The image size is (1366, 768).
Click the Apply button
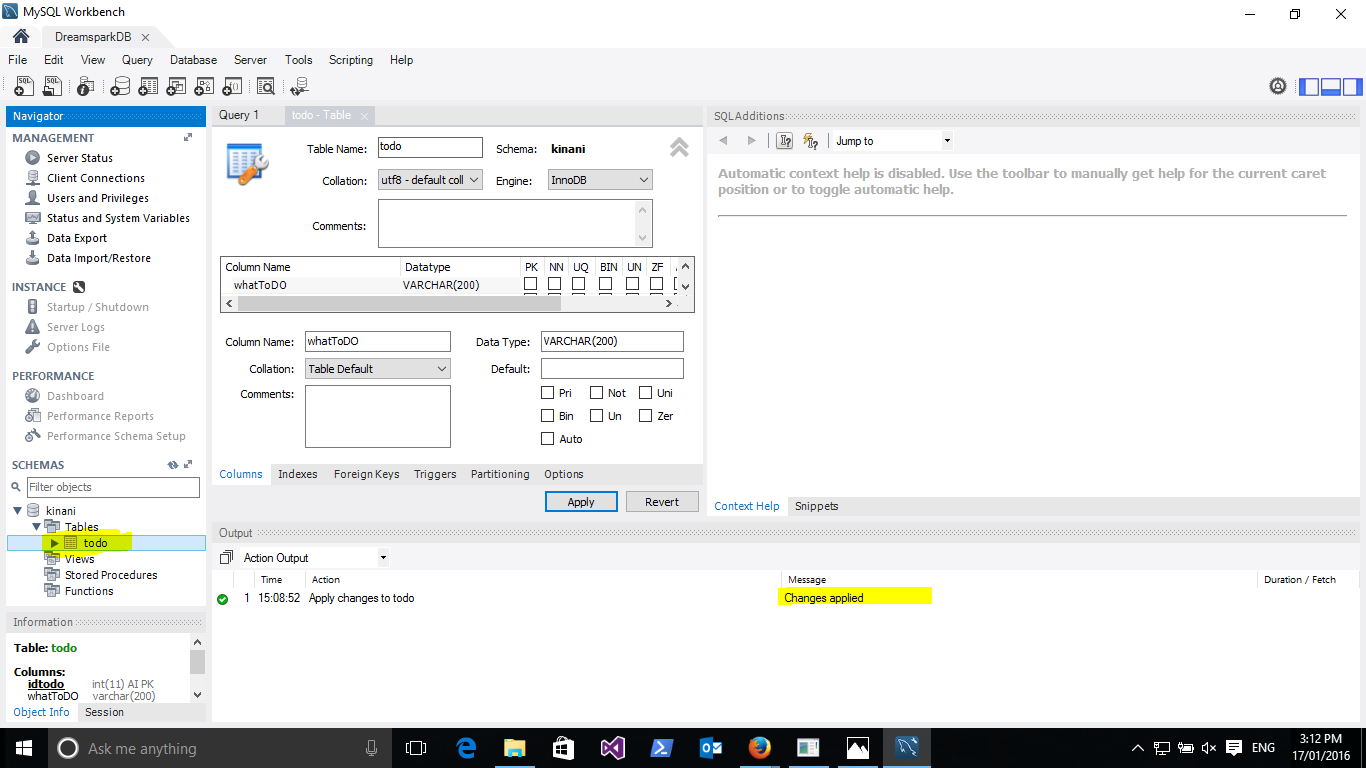coord(581,502)
